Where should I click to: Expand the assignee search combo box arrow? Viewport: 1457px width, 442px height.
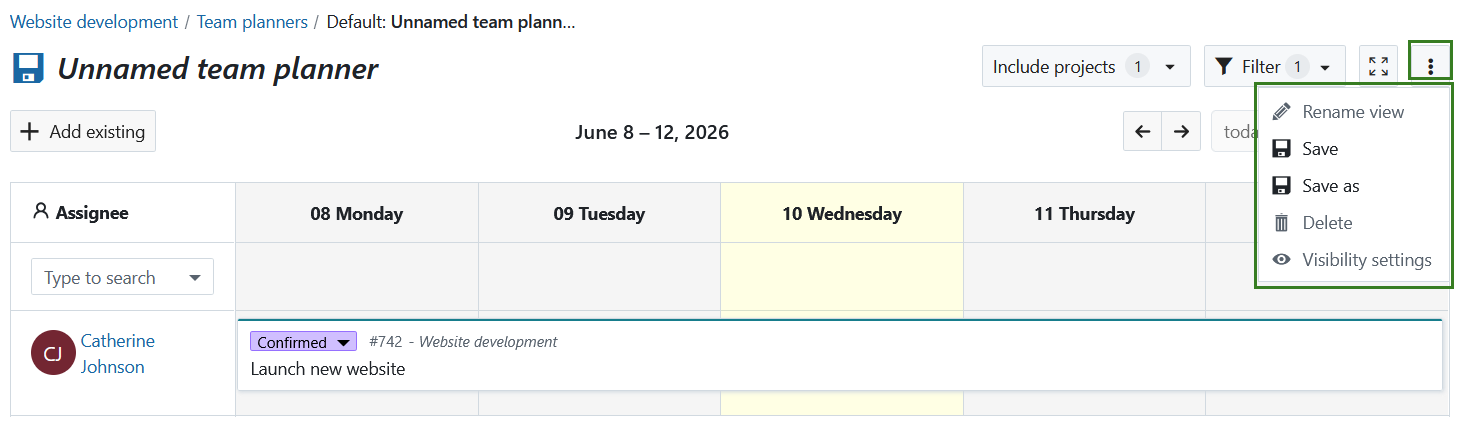(195, 278)
